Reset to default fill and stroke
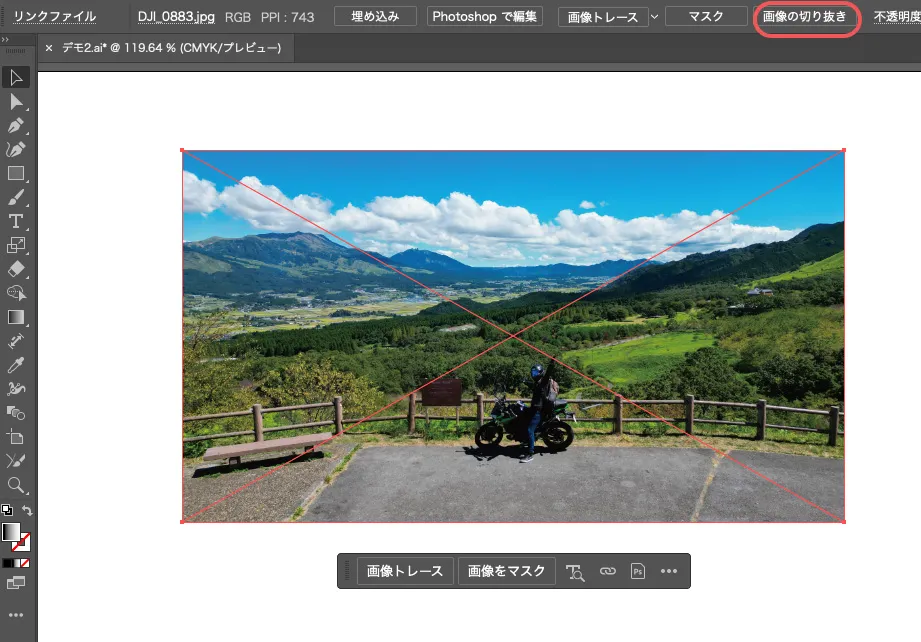Image resolution: width=921 pixels, height=642 pixels. coord(6,511)
